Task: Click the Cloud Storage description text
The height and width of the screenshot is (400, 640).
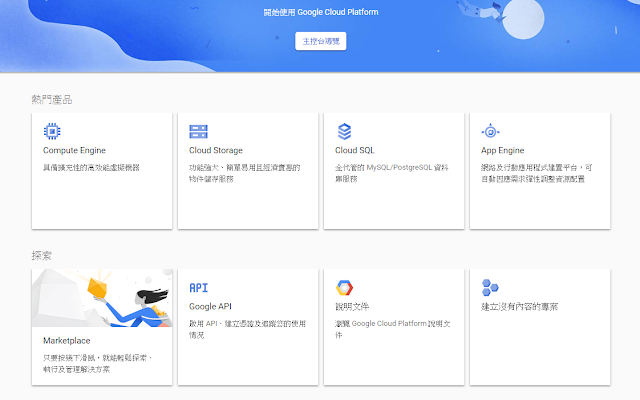Action: 244,173
